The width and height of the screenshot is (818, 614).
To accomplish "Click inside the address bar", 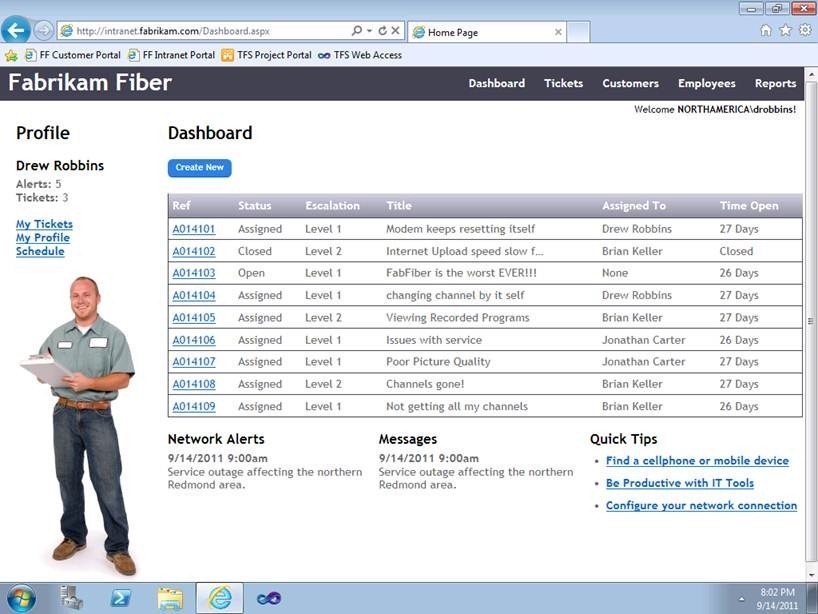I will (200, 29).
